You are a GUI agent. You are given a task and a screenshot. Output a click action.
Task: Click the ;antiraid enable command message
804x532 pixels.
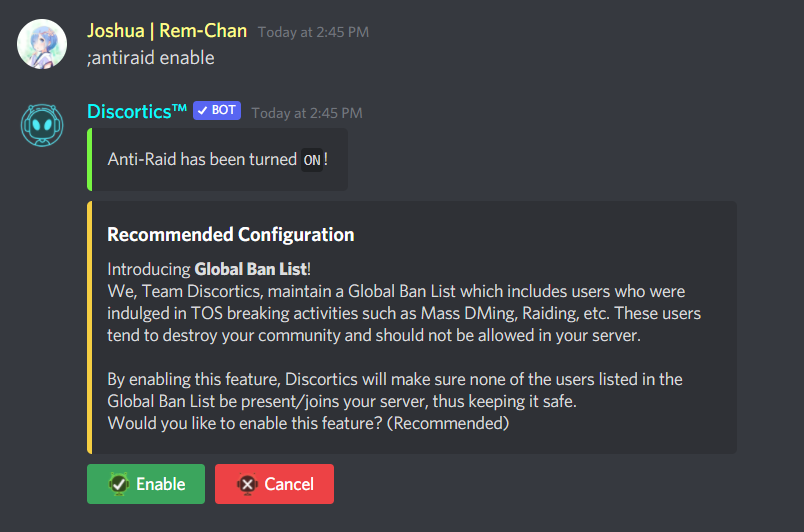151,57
